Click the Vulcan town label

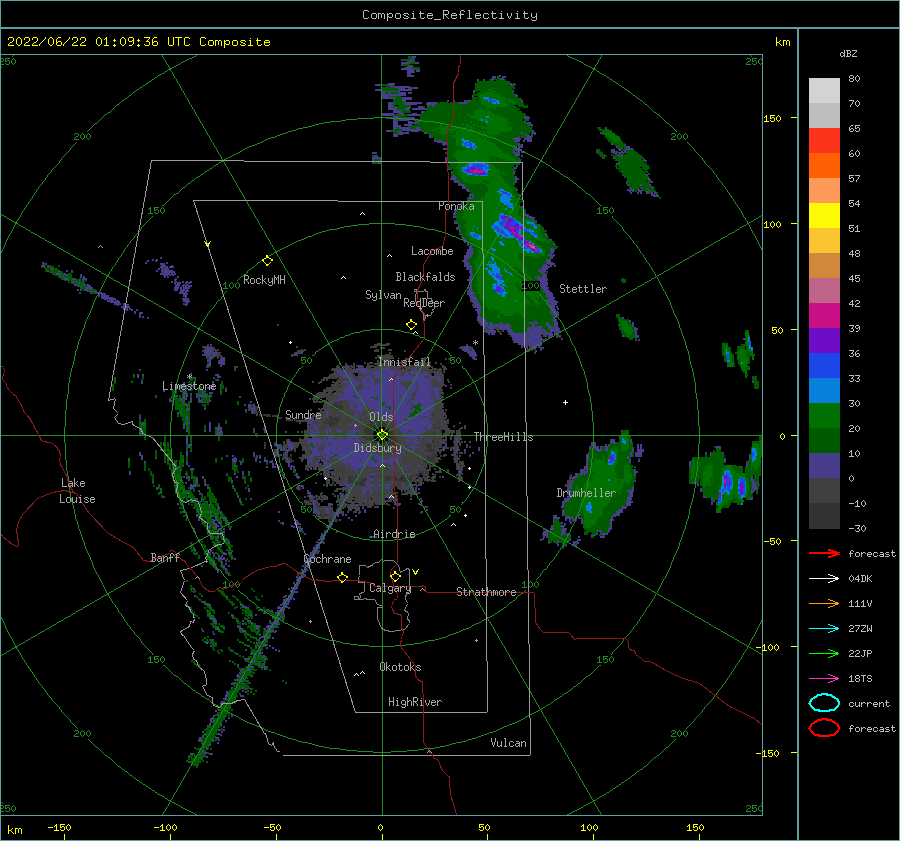pos(508,743)
